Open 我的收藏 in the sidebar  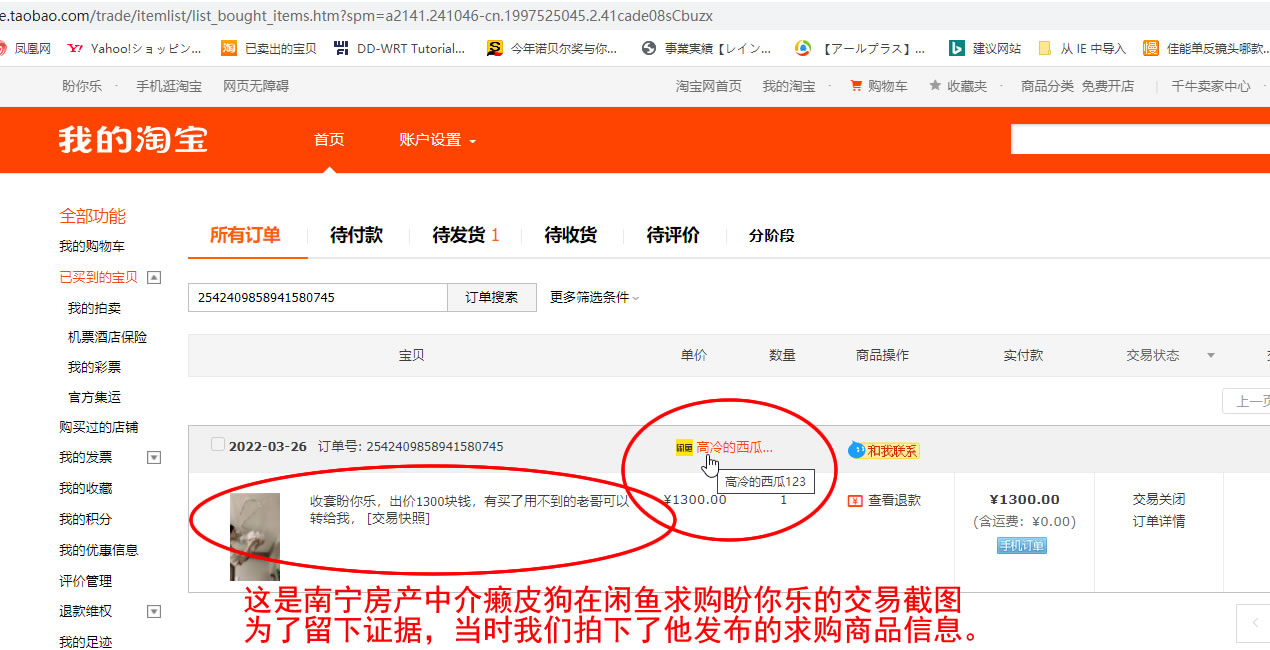pos(86,488)
